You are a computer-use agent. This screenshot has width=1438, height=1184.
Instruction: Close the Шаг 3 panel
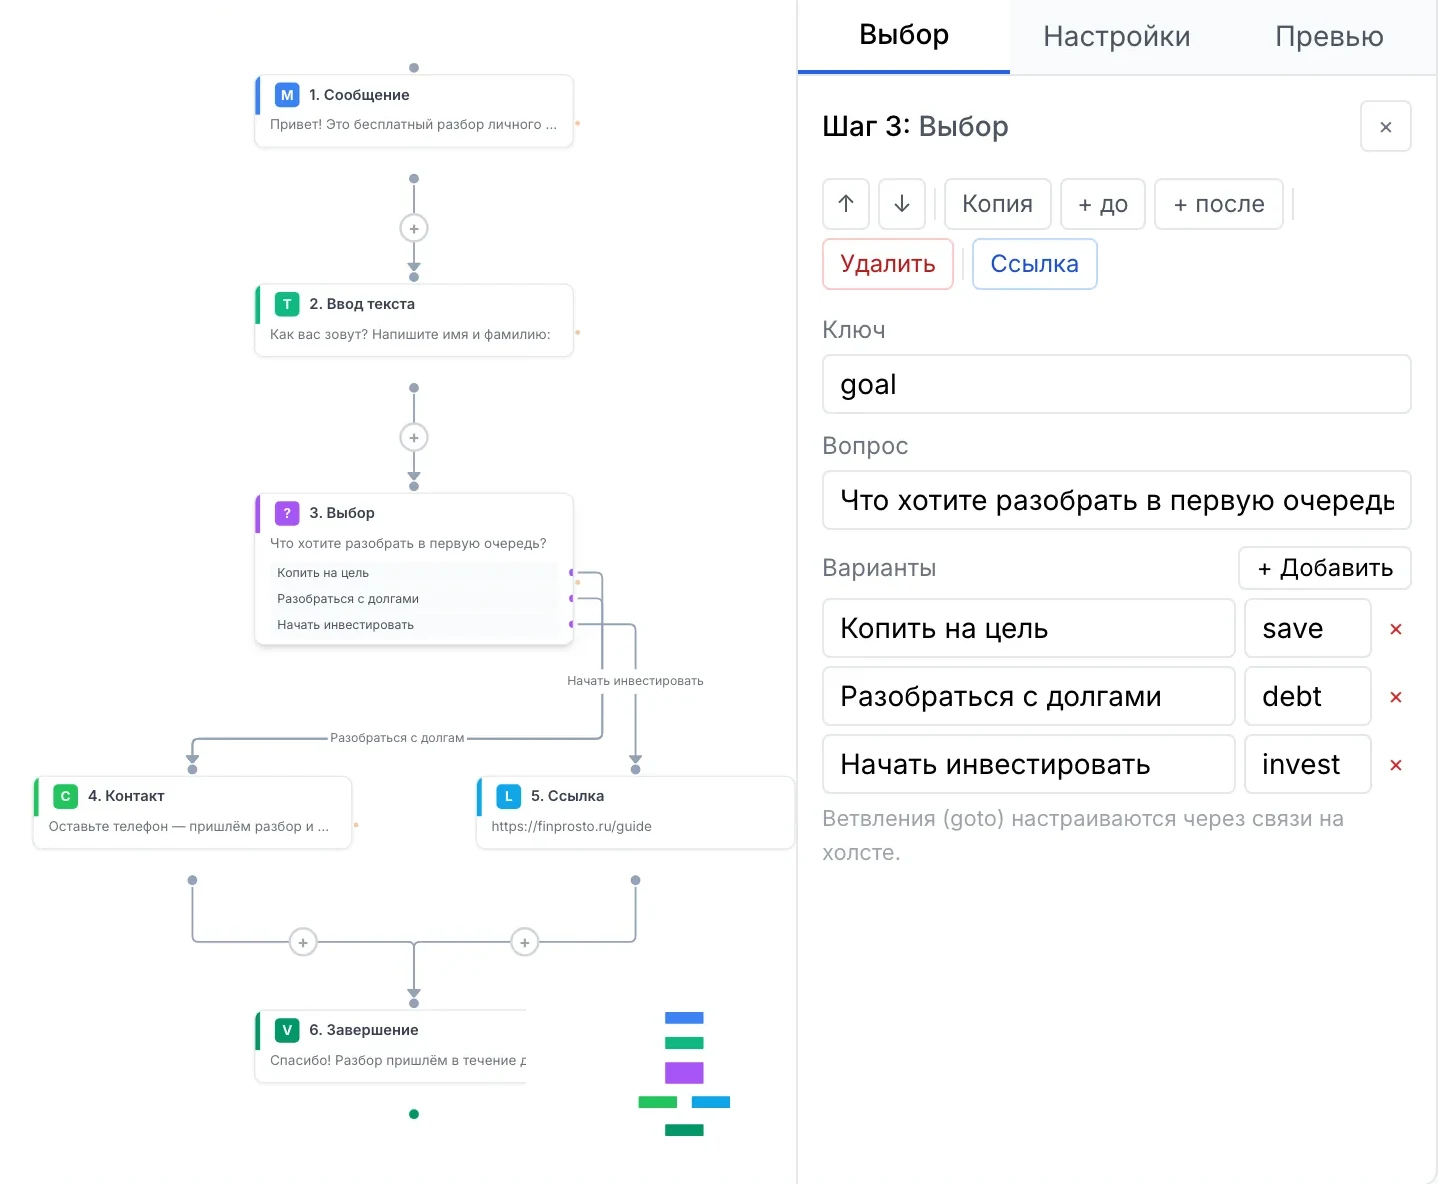tap(1386, 127)
